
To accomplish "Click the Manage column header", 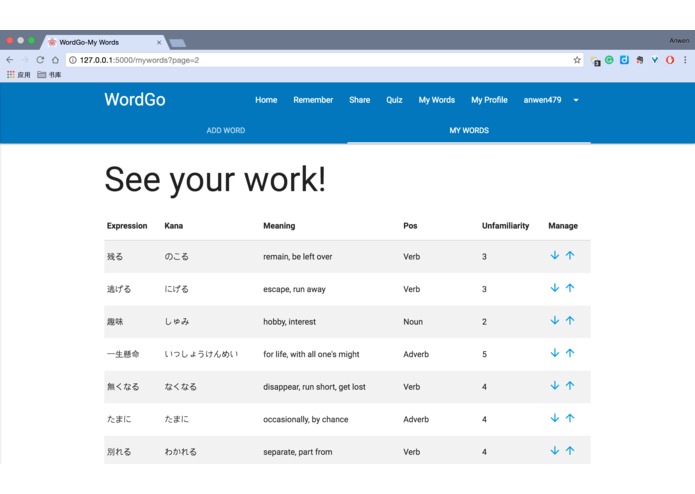I will coord(563,226).
